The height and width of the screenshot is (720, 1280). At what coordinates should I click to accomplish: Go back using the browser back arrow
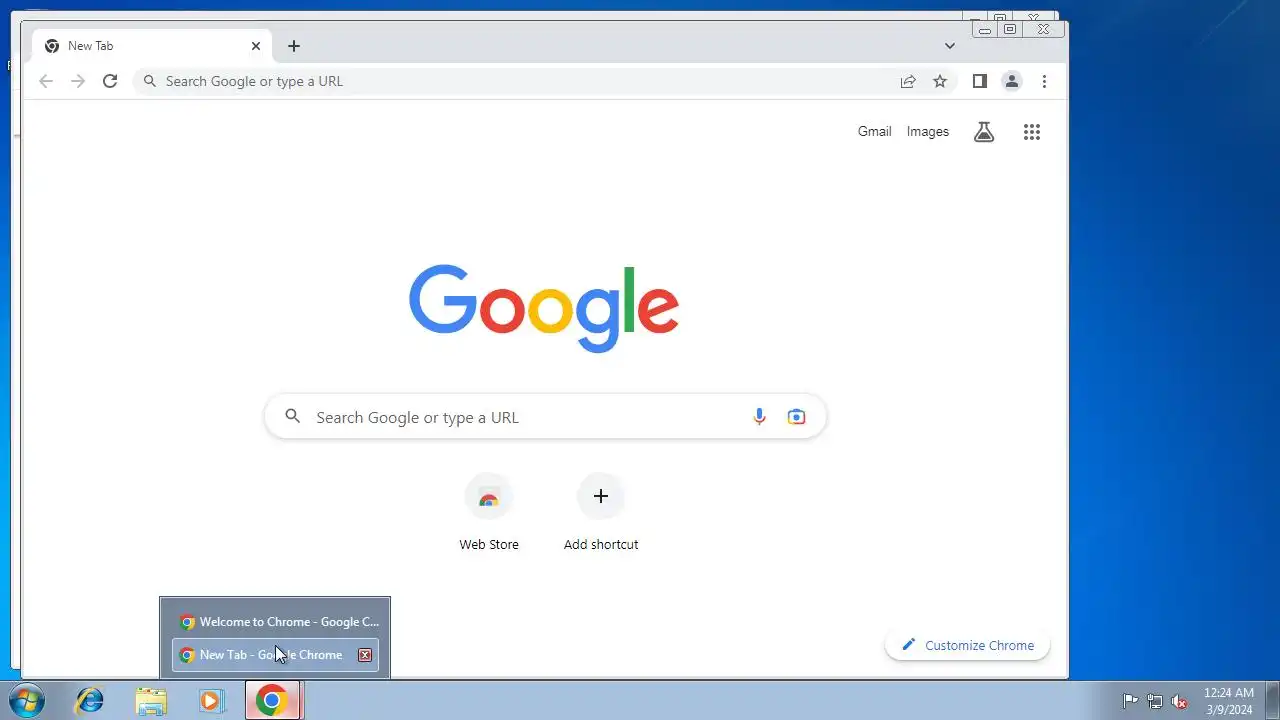(46, 81)
